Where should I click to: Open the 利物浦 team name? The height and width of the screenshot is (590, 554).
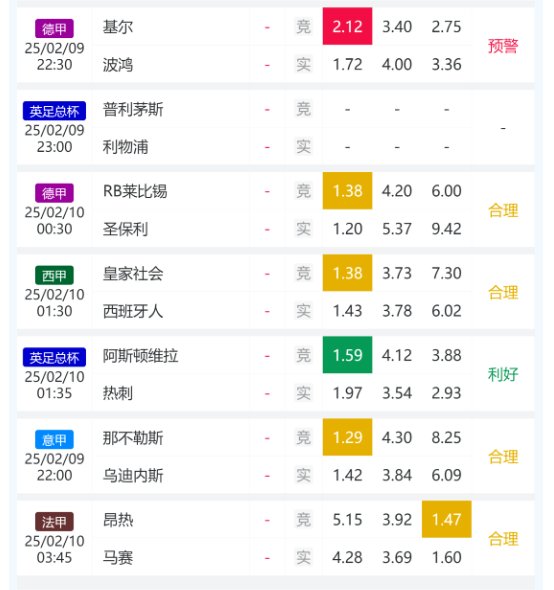coord(125,147)
